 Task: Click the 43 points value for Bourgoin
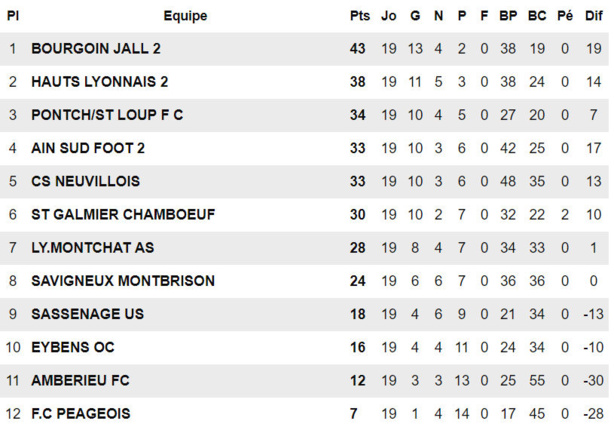[x=359, y=49]
